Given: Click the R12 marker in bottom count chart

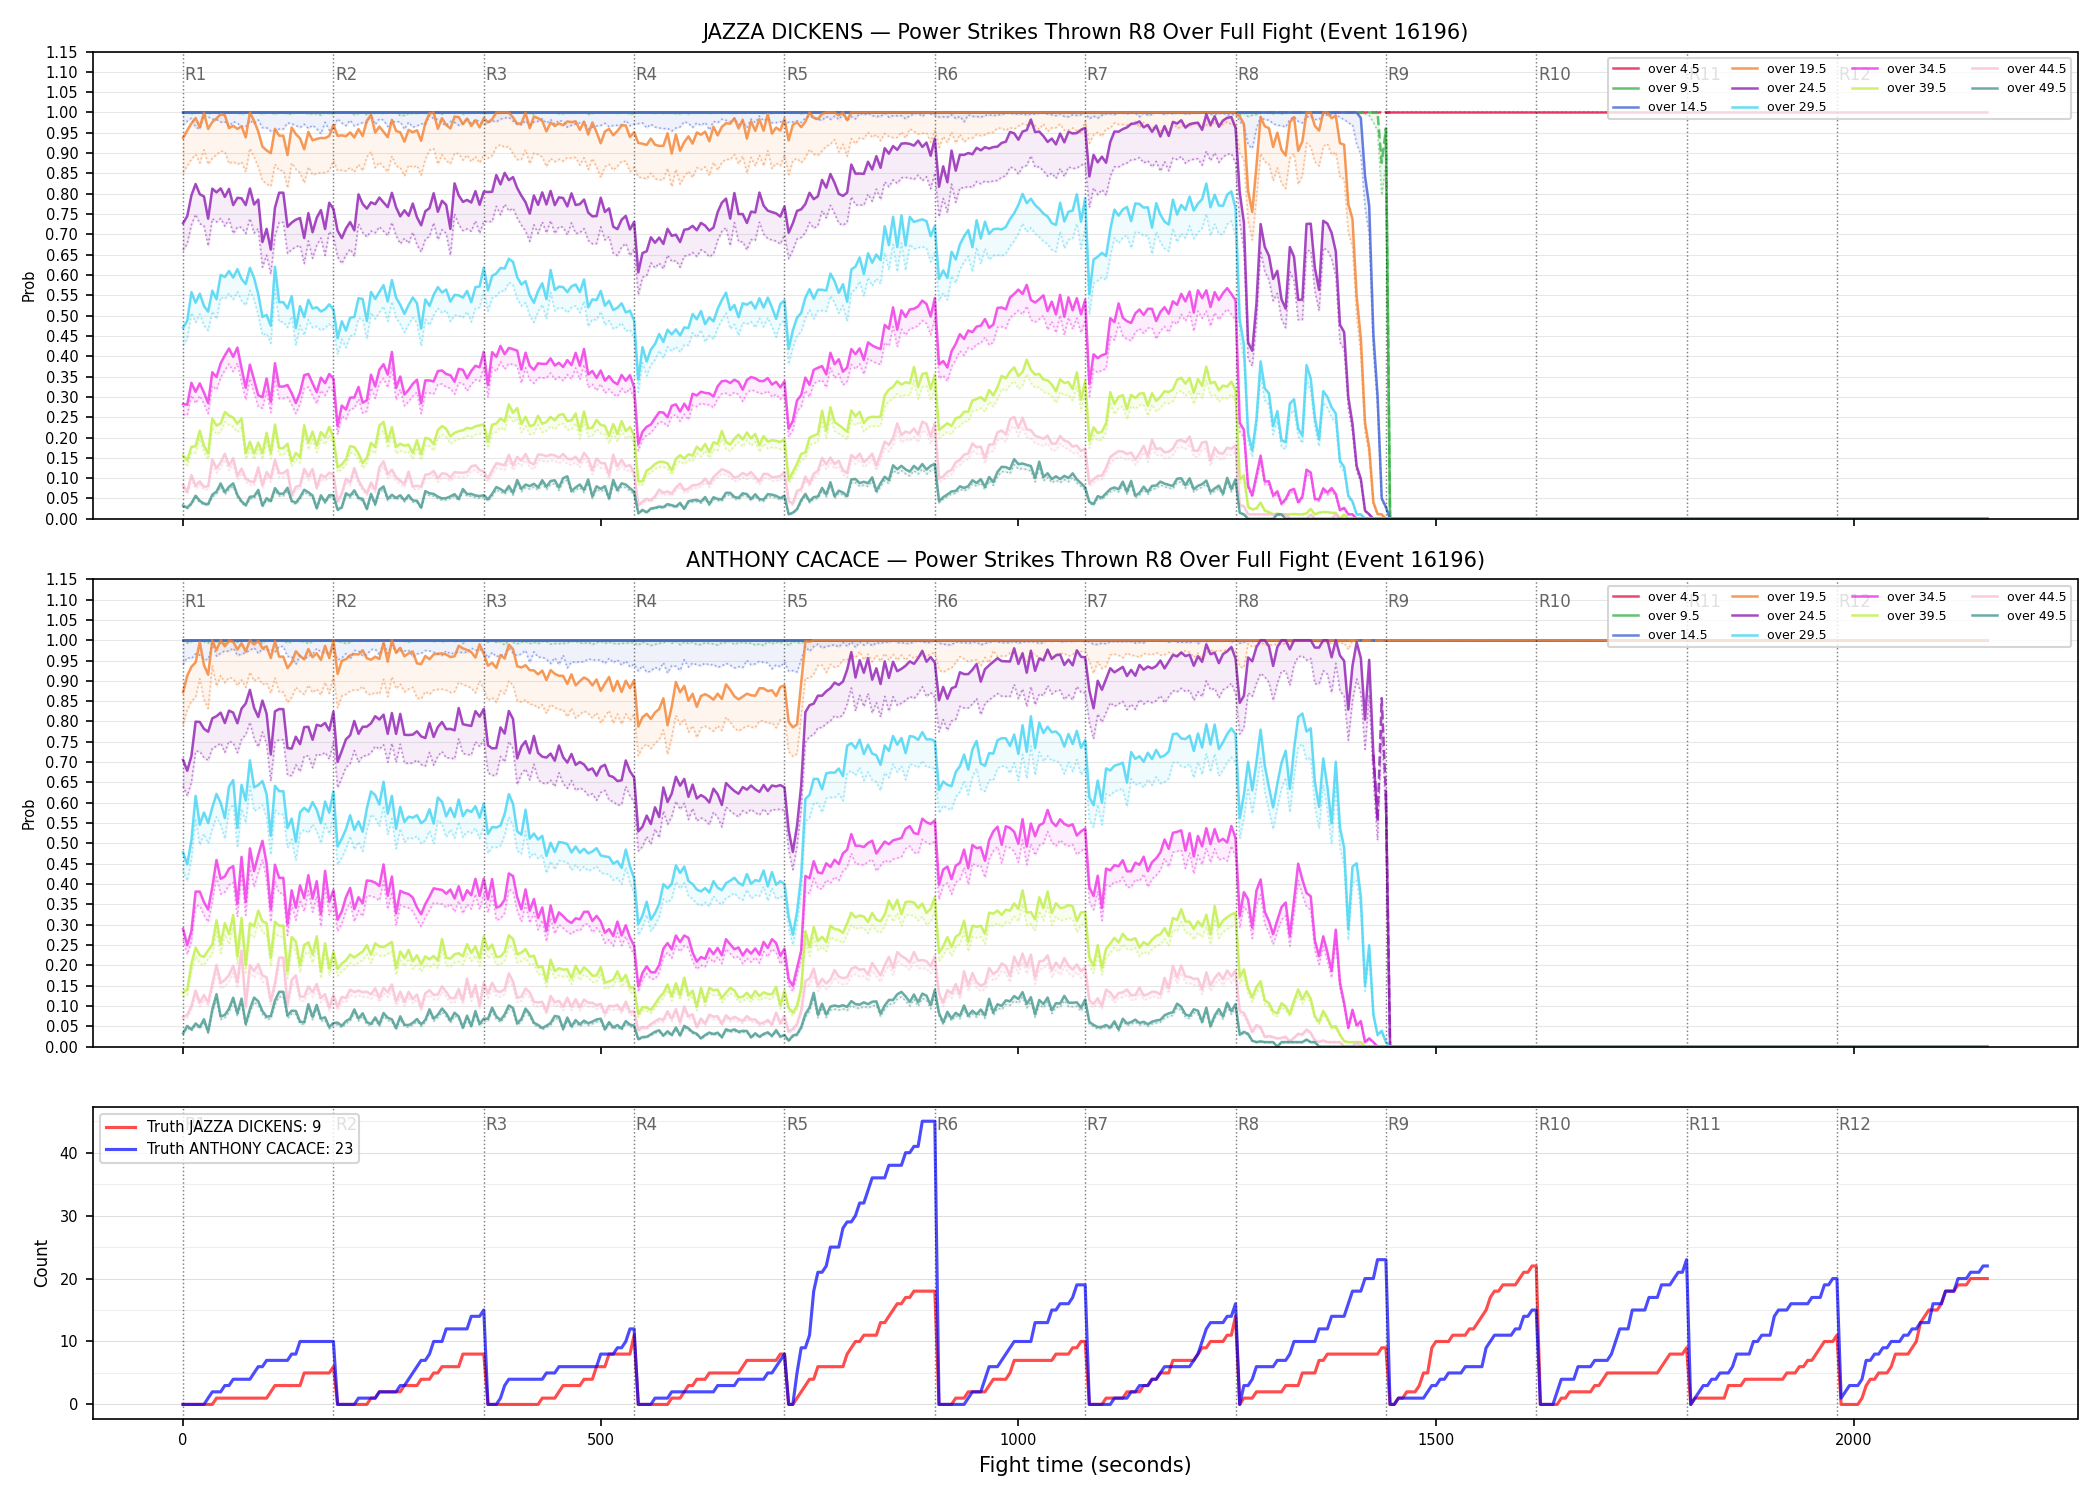Looking at the screenshot, I should click(x=1854, y=1124).
